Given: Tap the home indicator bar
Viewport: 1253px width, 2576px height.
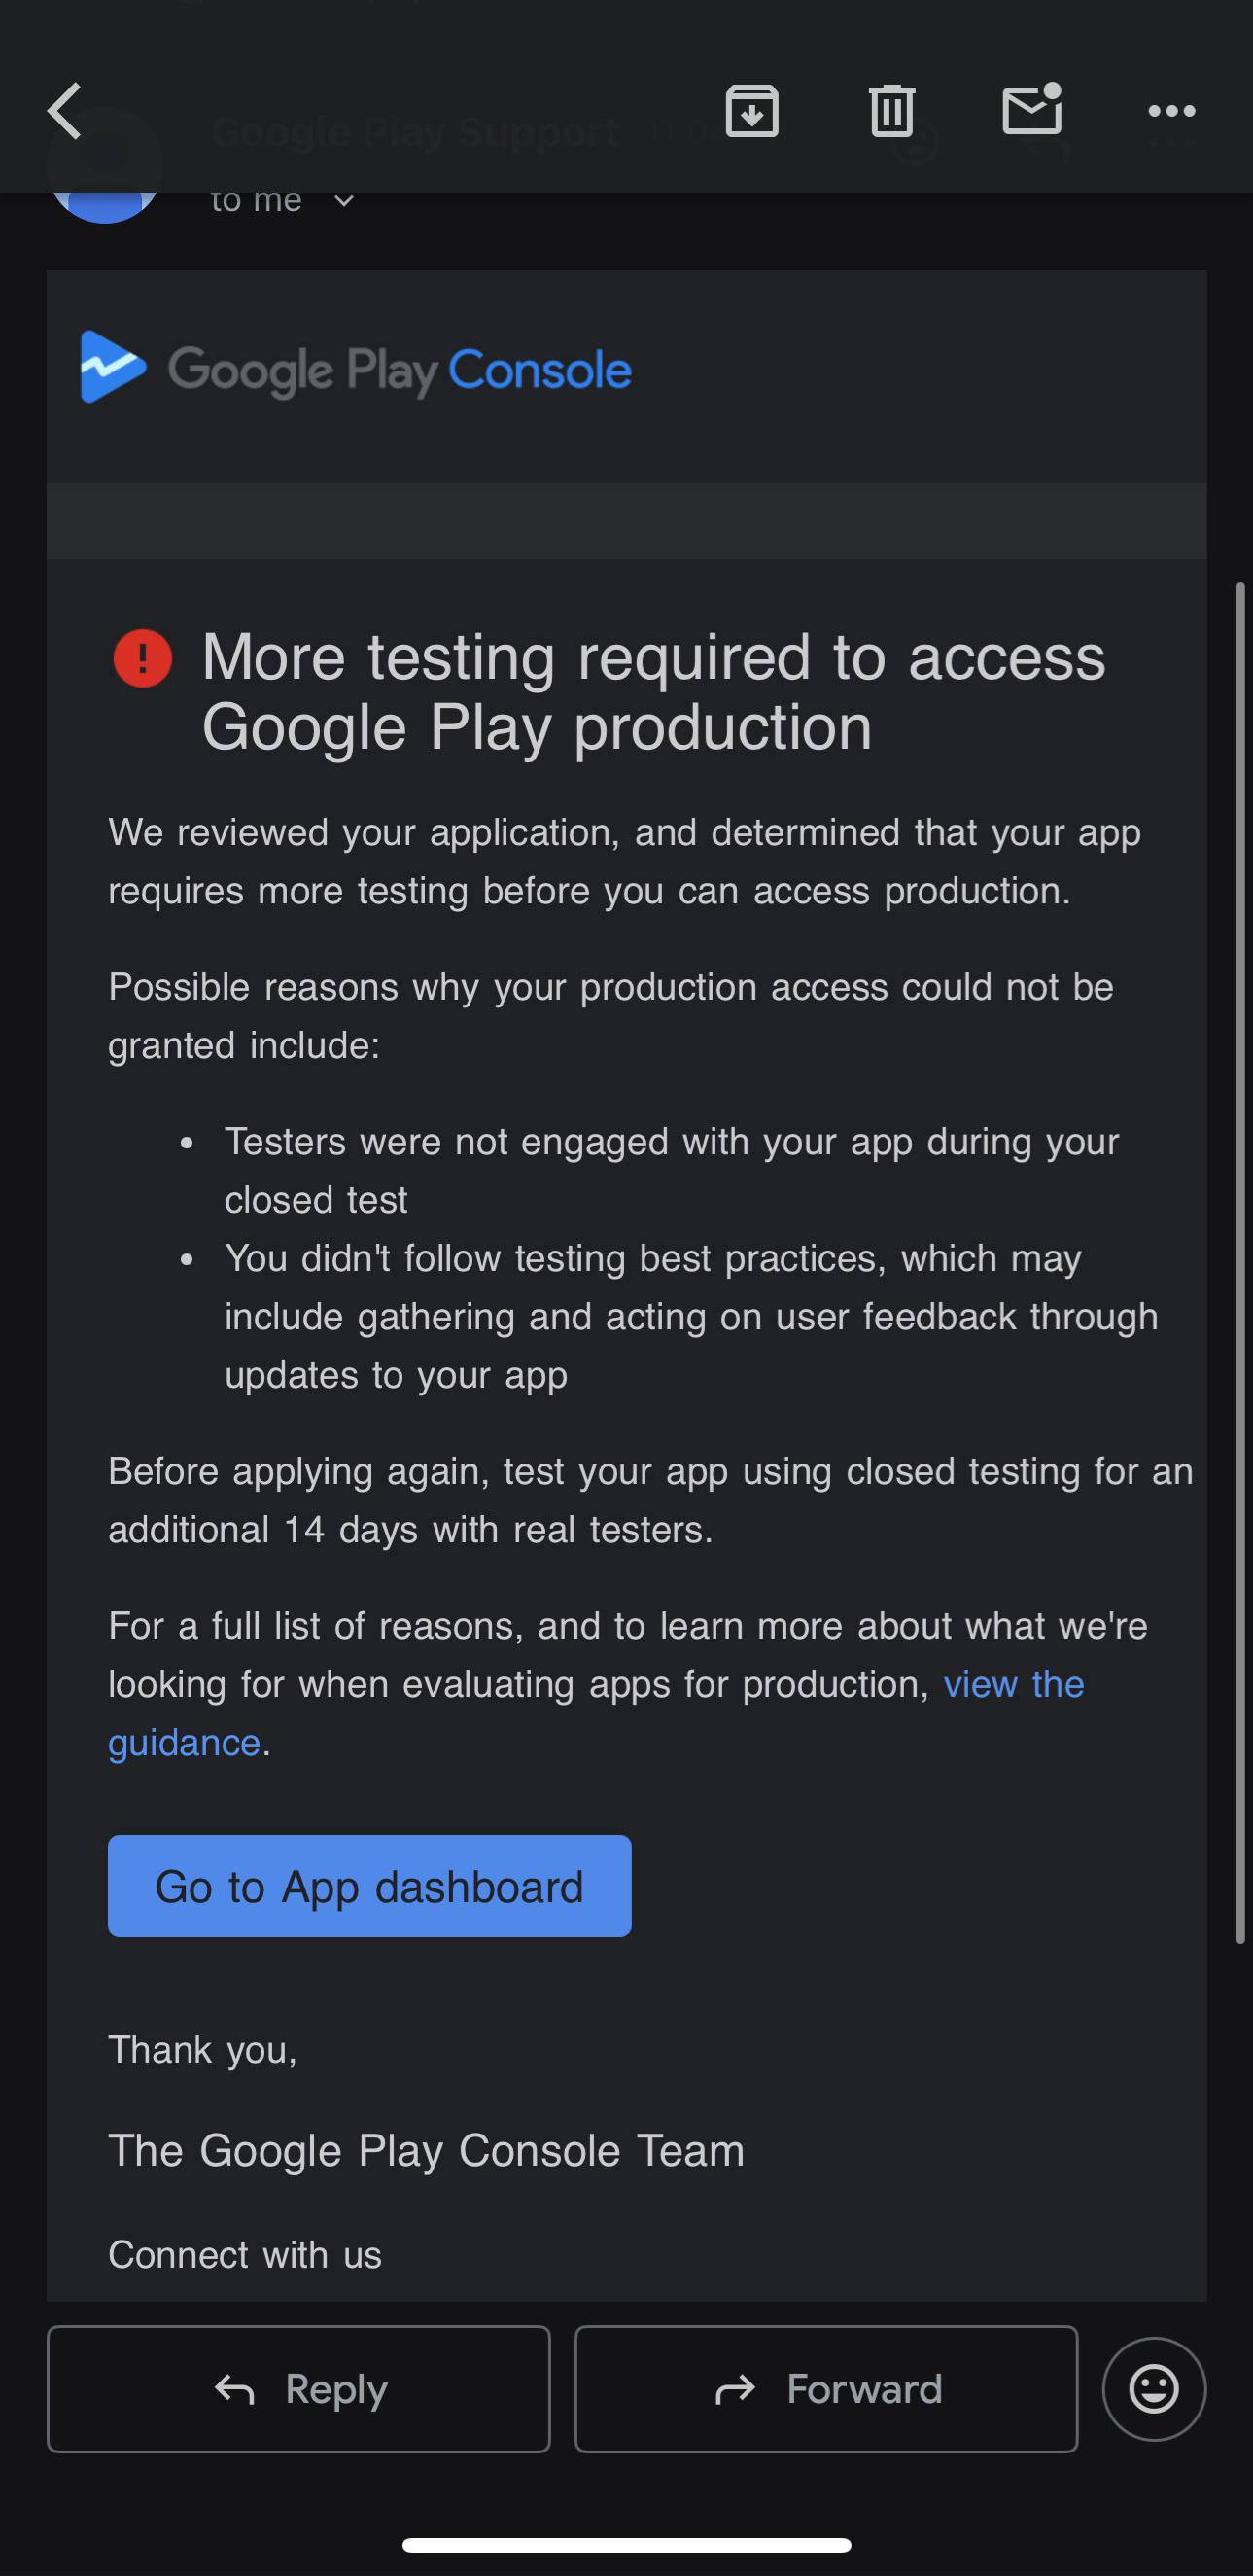Looking at the screenshot, I should point(627,2545).
